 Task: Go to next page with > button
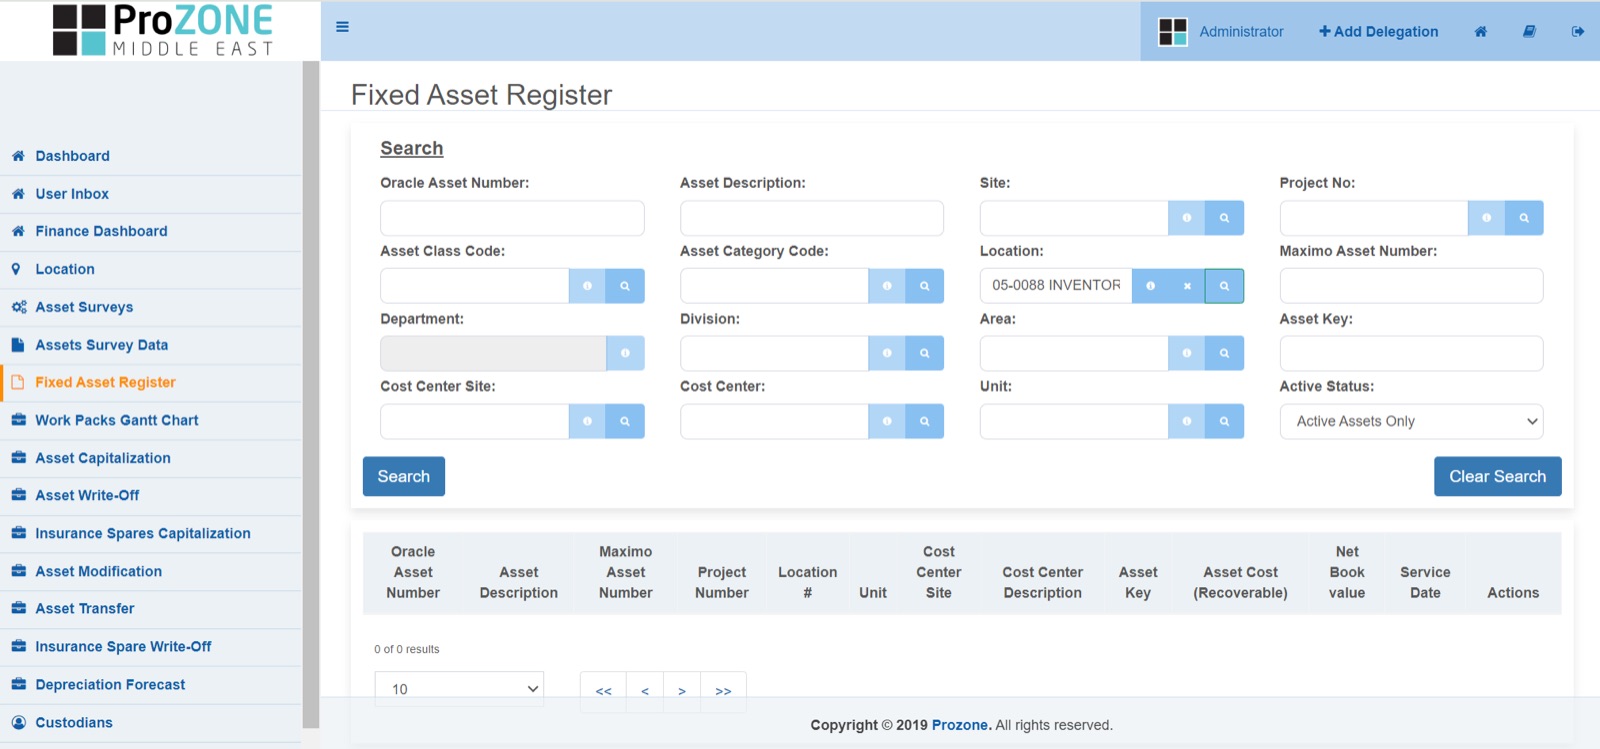click(682, 691)
